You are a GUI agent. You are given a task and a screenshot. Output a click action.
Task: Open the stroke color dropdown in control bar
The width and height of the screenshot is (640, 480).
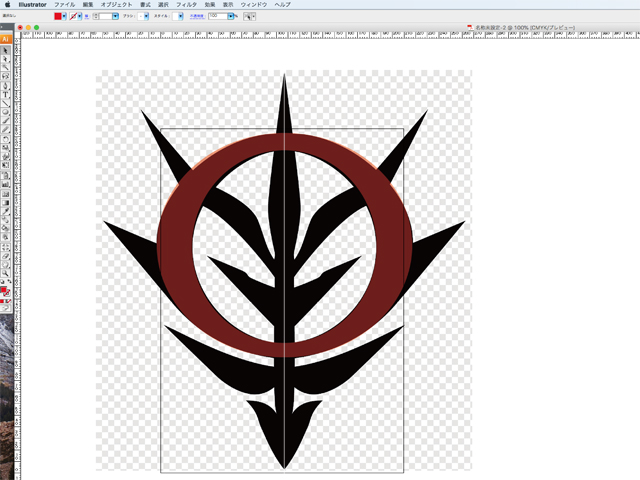[79, 16]
